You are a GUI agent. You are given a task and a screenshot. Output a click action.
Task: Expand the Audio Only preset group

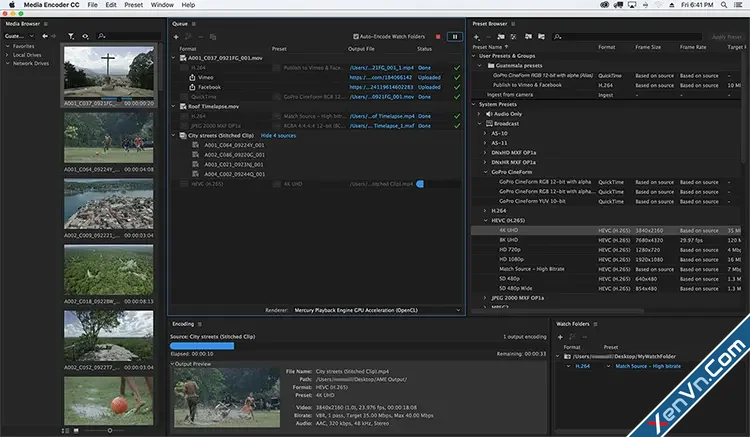[x=479, y=114]
